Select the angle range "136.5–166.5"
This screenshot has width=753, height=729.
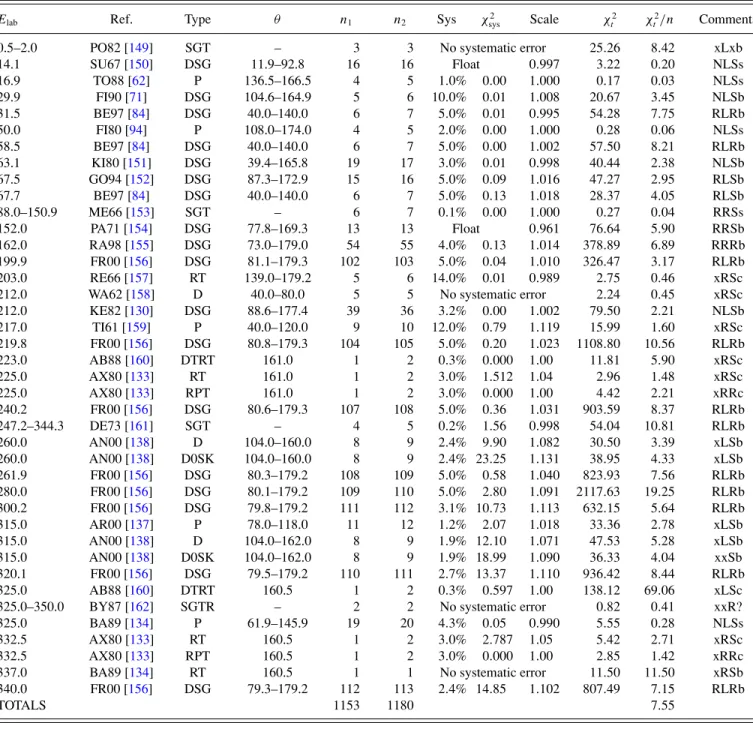[x=278, y=81]
